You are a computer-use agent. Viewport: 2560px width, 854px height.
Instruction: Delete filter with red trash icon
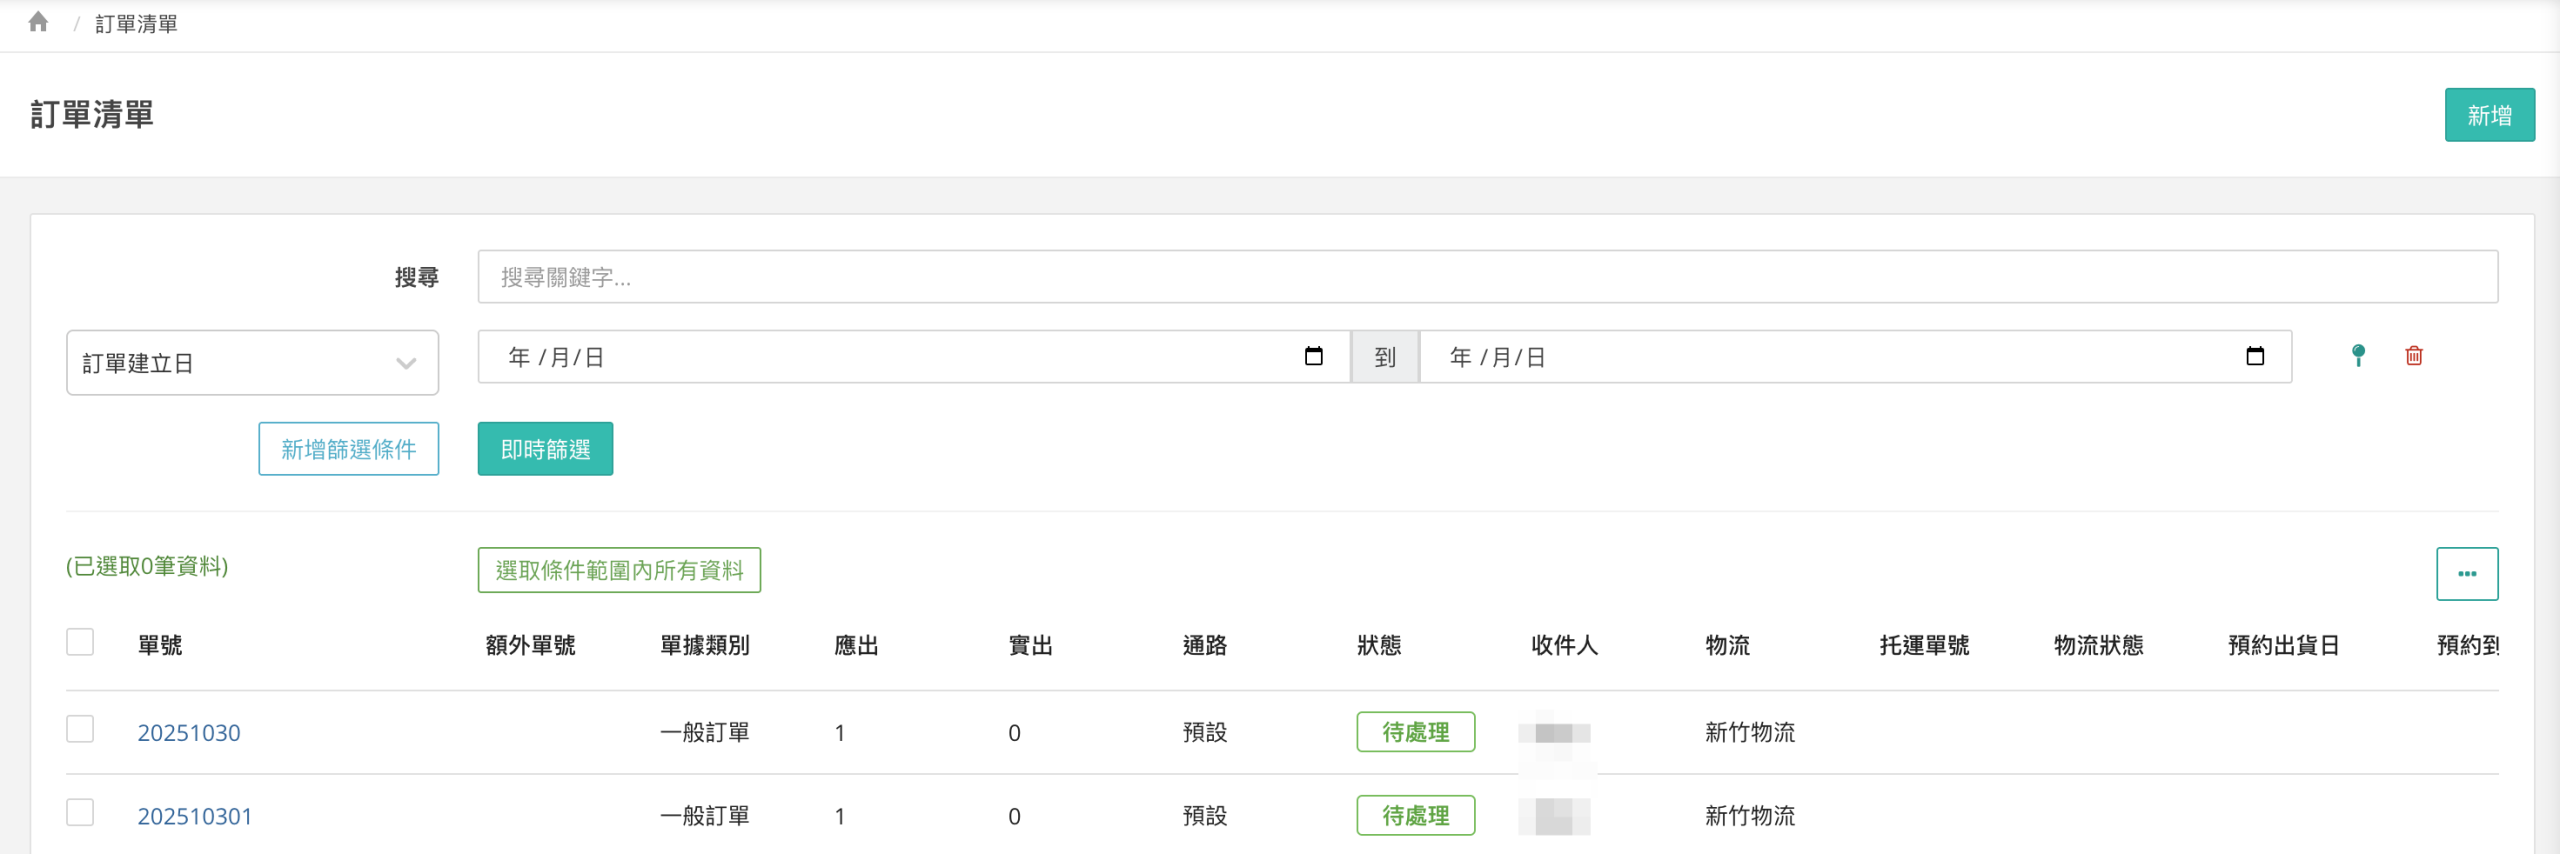pos(2413,355)
